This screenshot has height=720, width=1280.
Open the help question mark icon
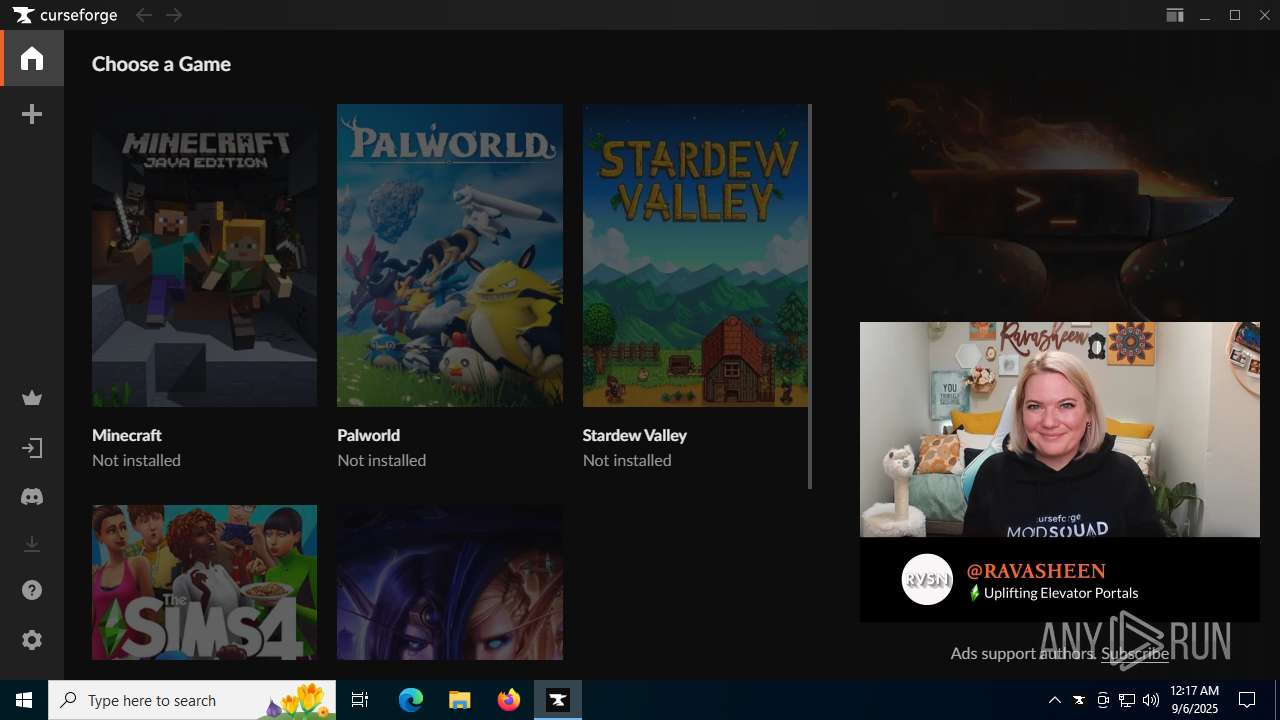32,591
